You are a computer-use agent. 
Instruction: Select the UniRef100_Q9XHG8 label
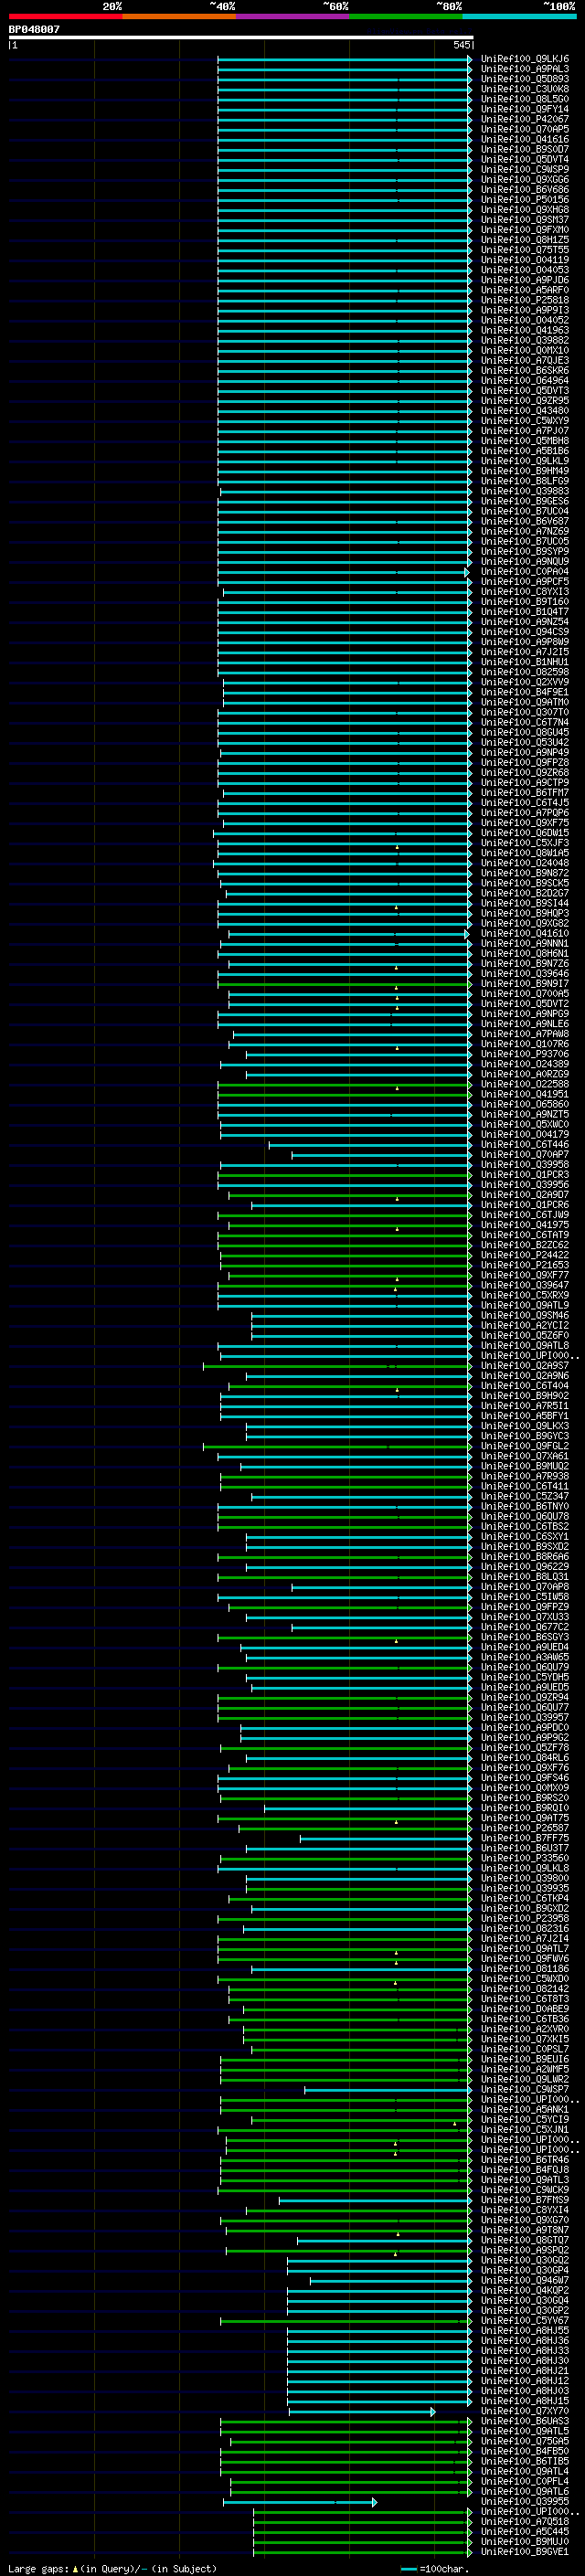[524, 209]
